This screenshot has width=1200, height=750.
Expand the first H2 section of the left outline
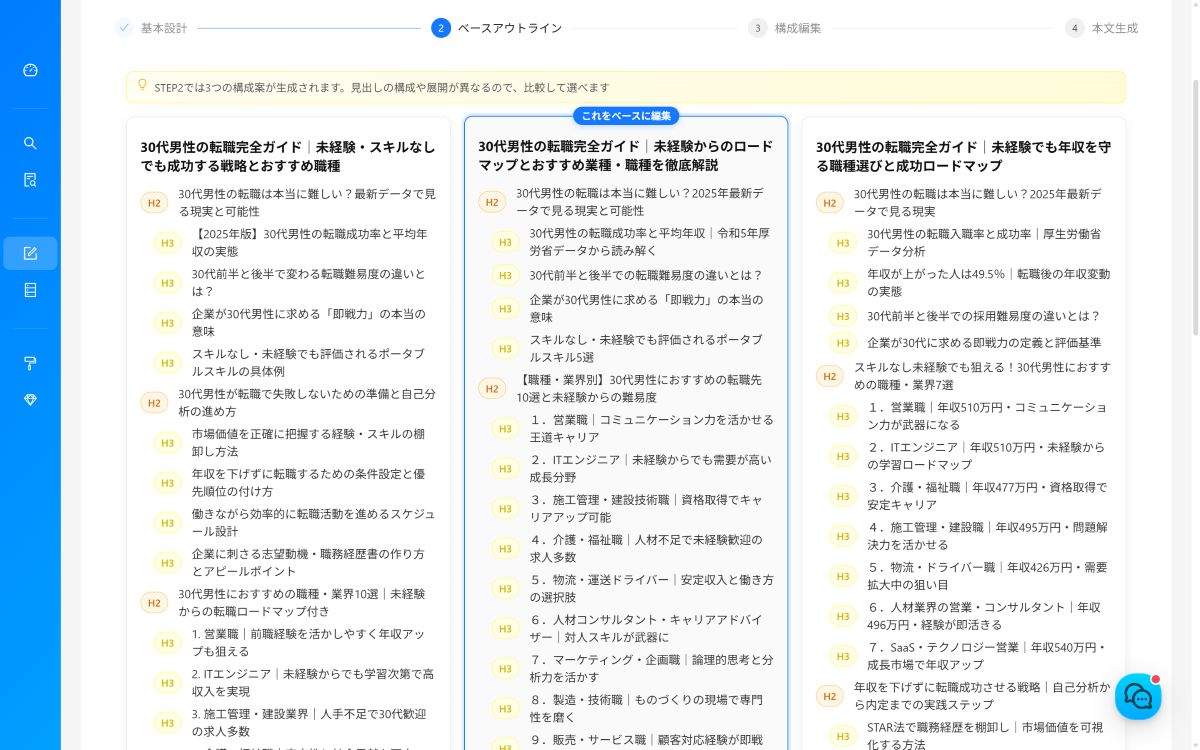pos(154,202)
